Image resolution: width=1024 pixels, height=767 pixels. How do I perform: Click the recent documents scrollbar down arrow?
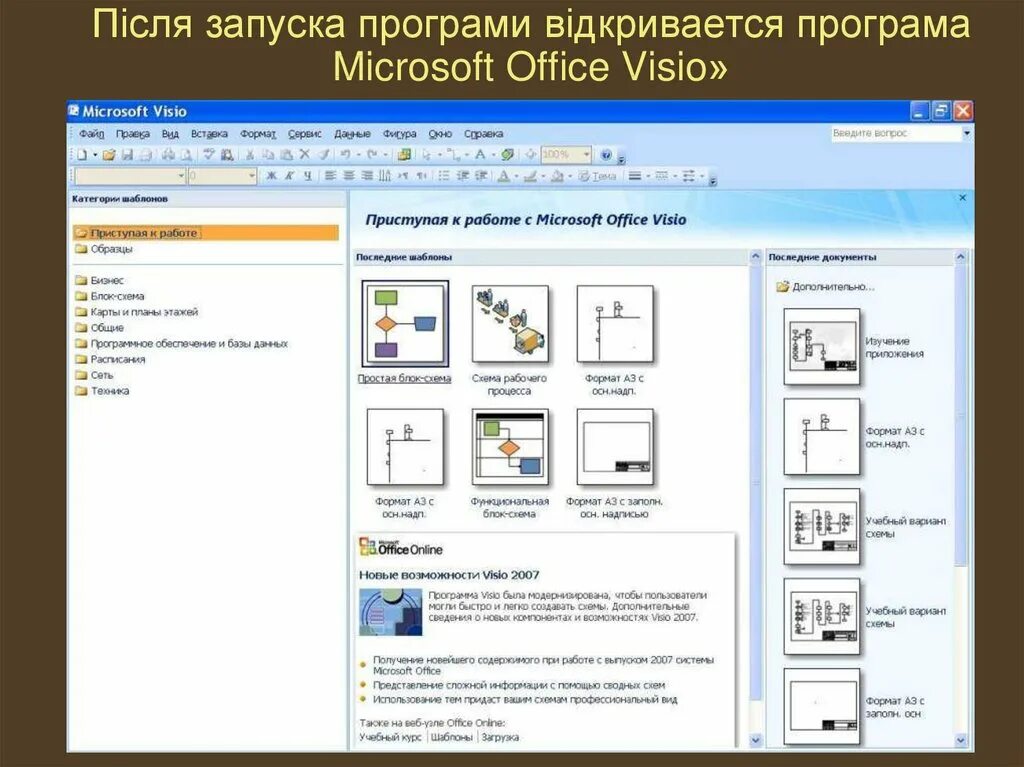point(961,740)
